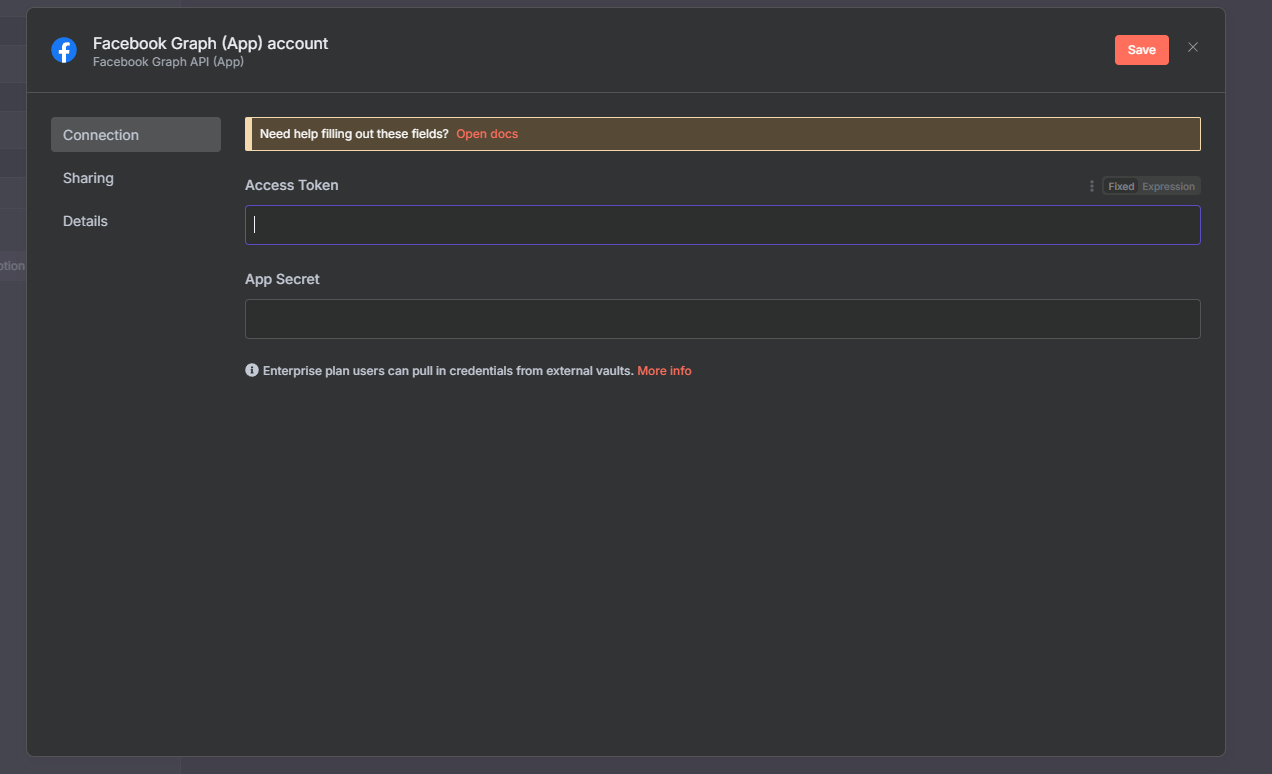
Task: Focus the Access Token input field
Action: pyautogui.click(x=723, y=225)
